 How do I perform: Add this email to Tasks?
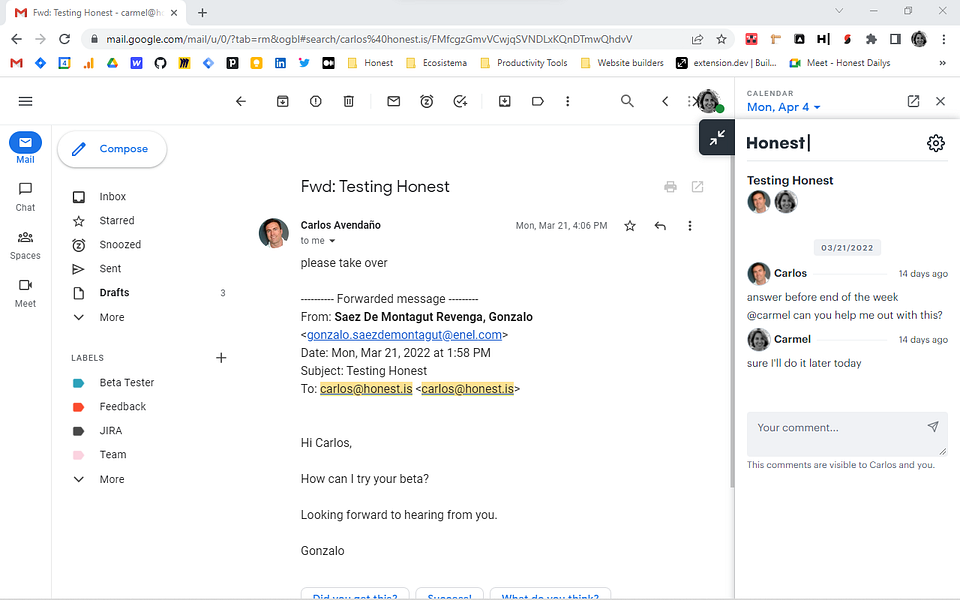(x=460, y=102)
